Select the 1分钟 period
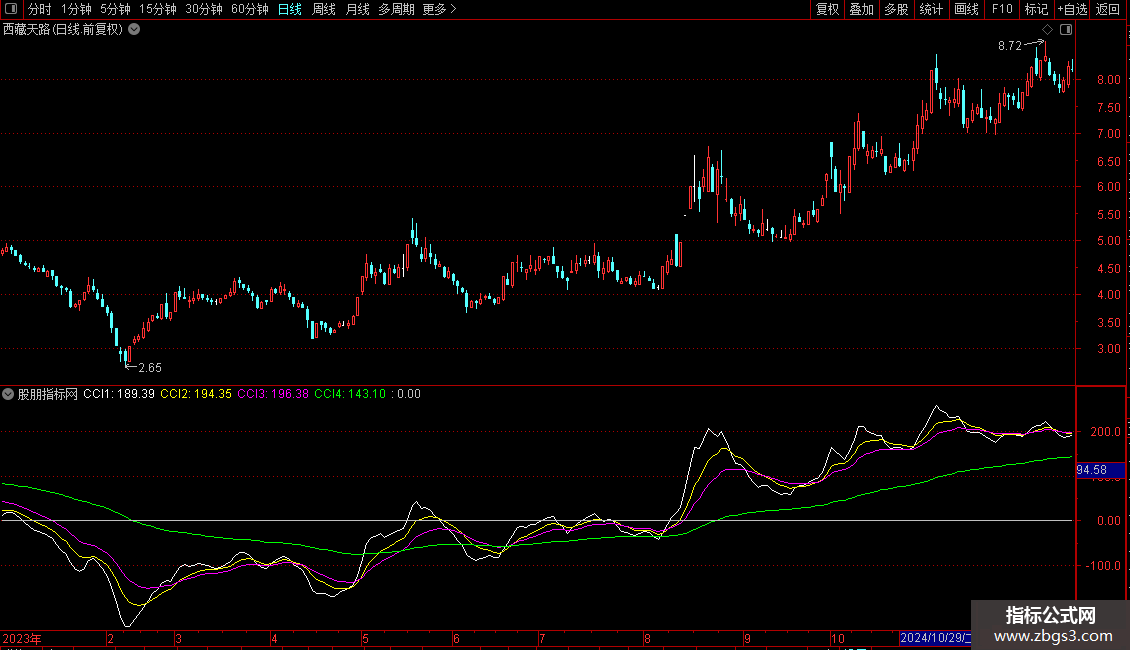Screen dimensions: 1130x650 76,9
